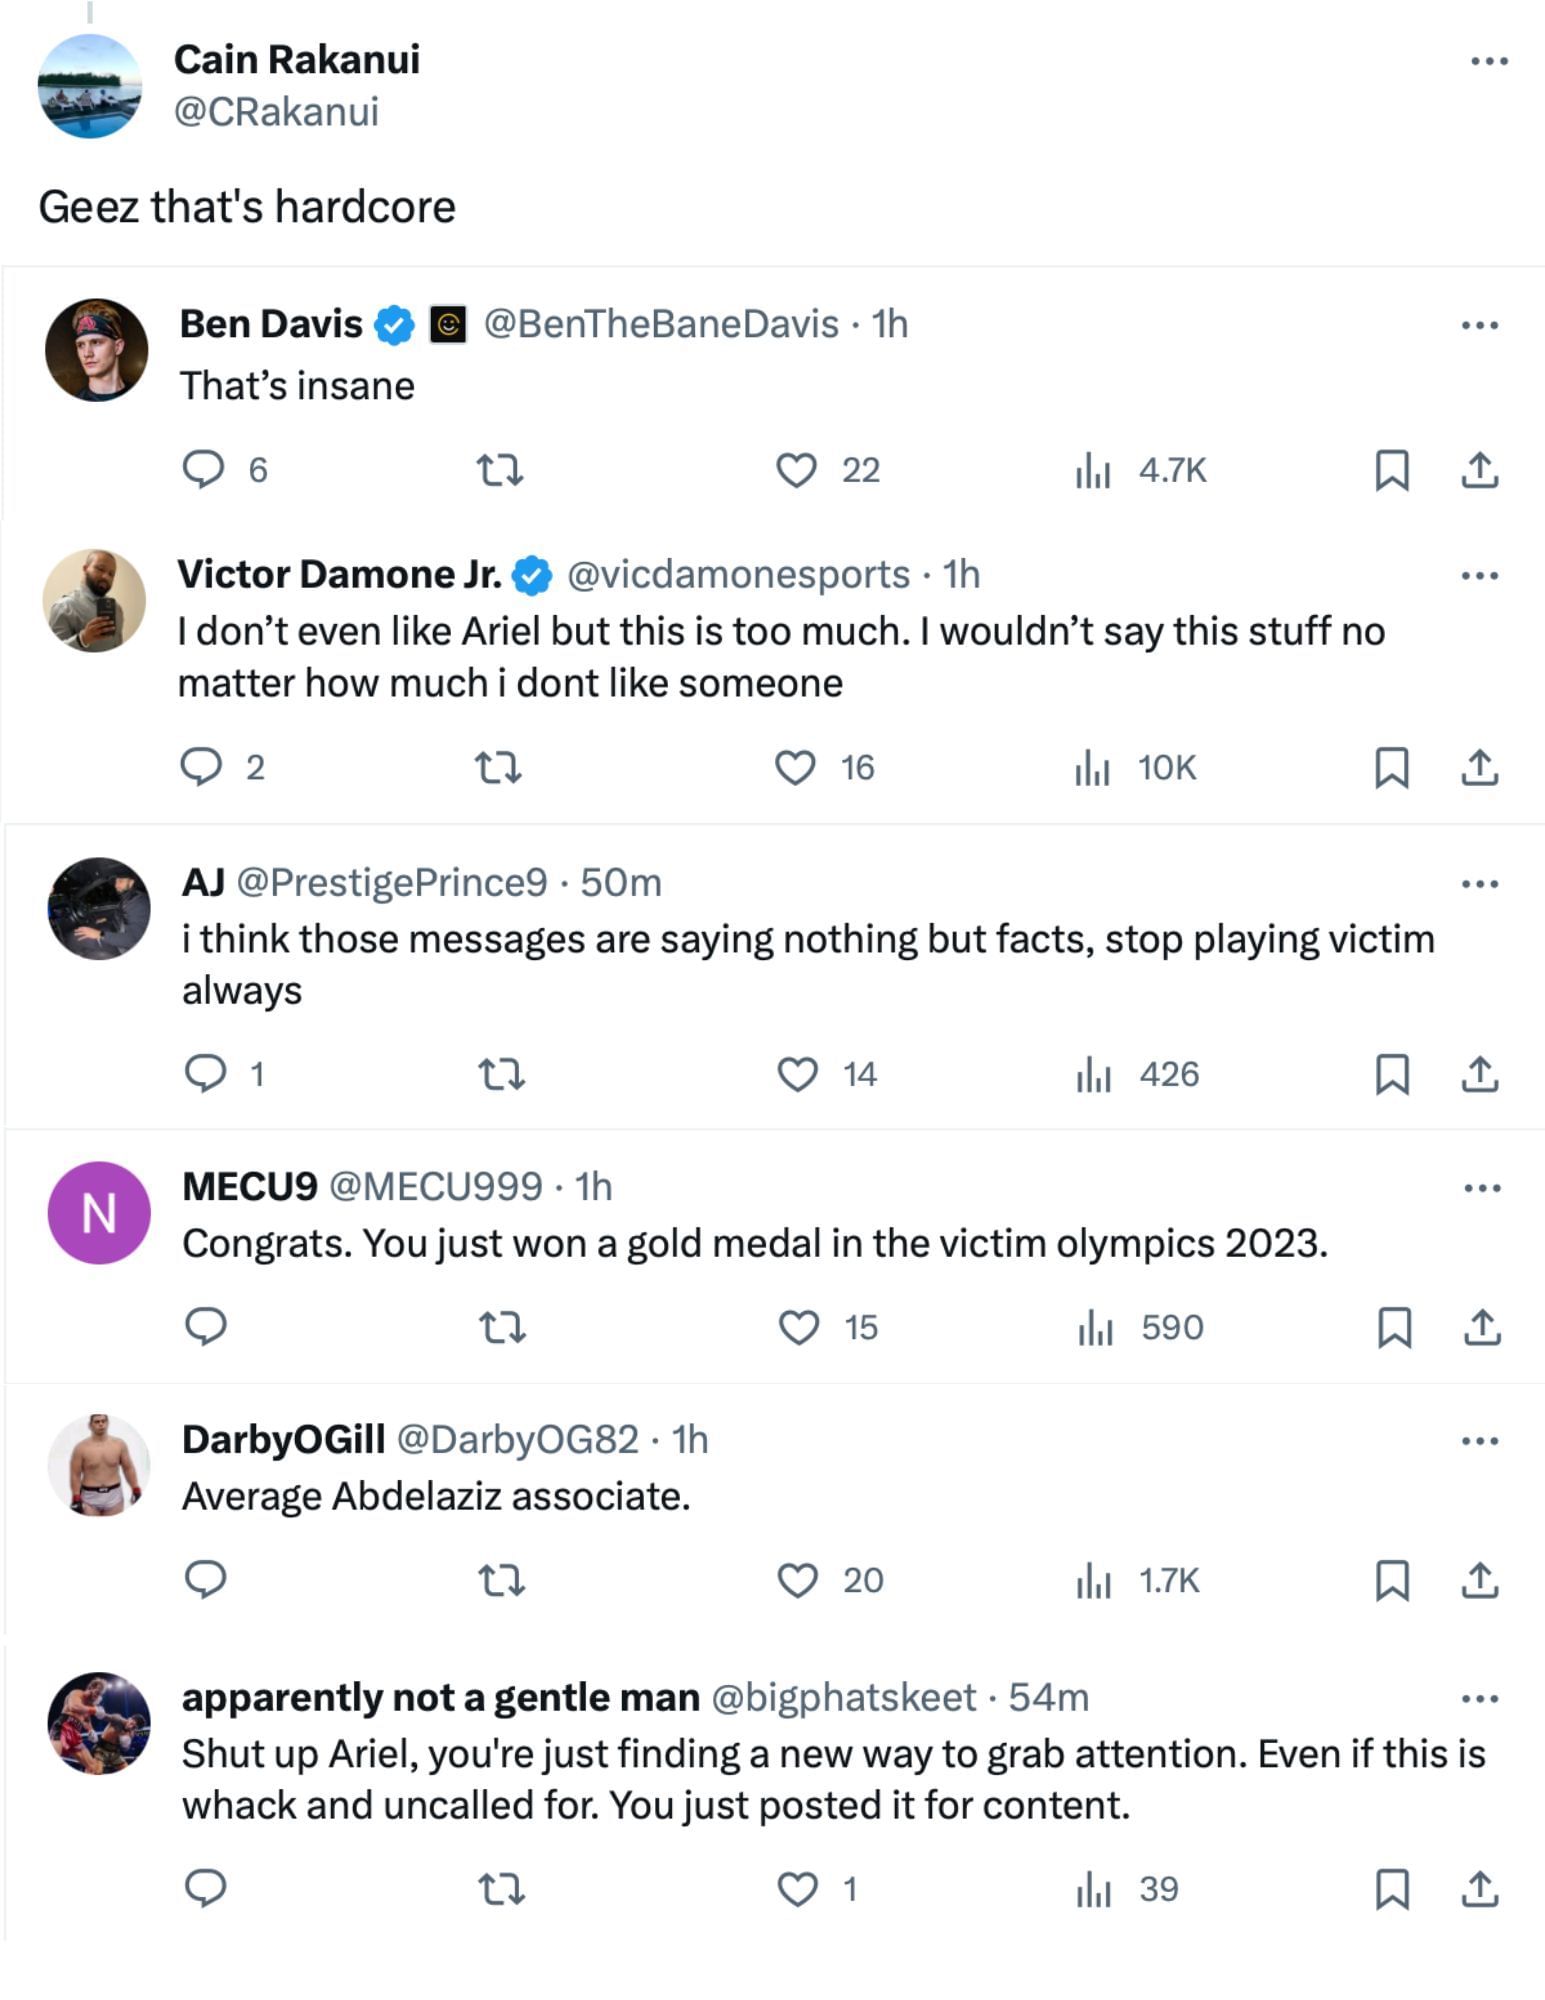Reply to Ben Davis's tweet
This screenshot has height=2000, width=1545.
(204, 469)
